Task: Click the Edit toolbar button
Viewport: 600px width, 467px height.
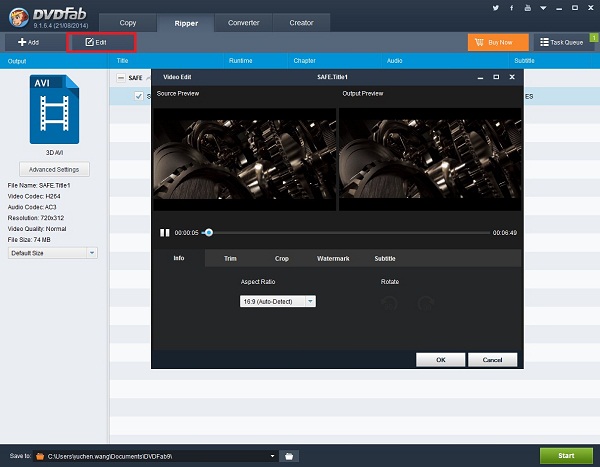Action: pyautogui.click(x=101, y=42)
